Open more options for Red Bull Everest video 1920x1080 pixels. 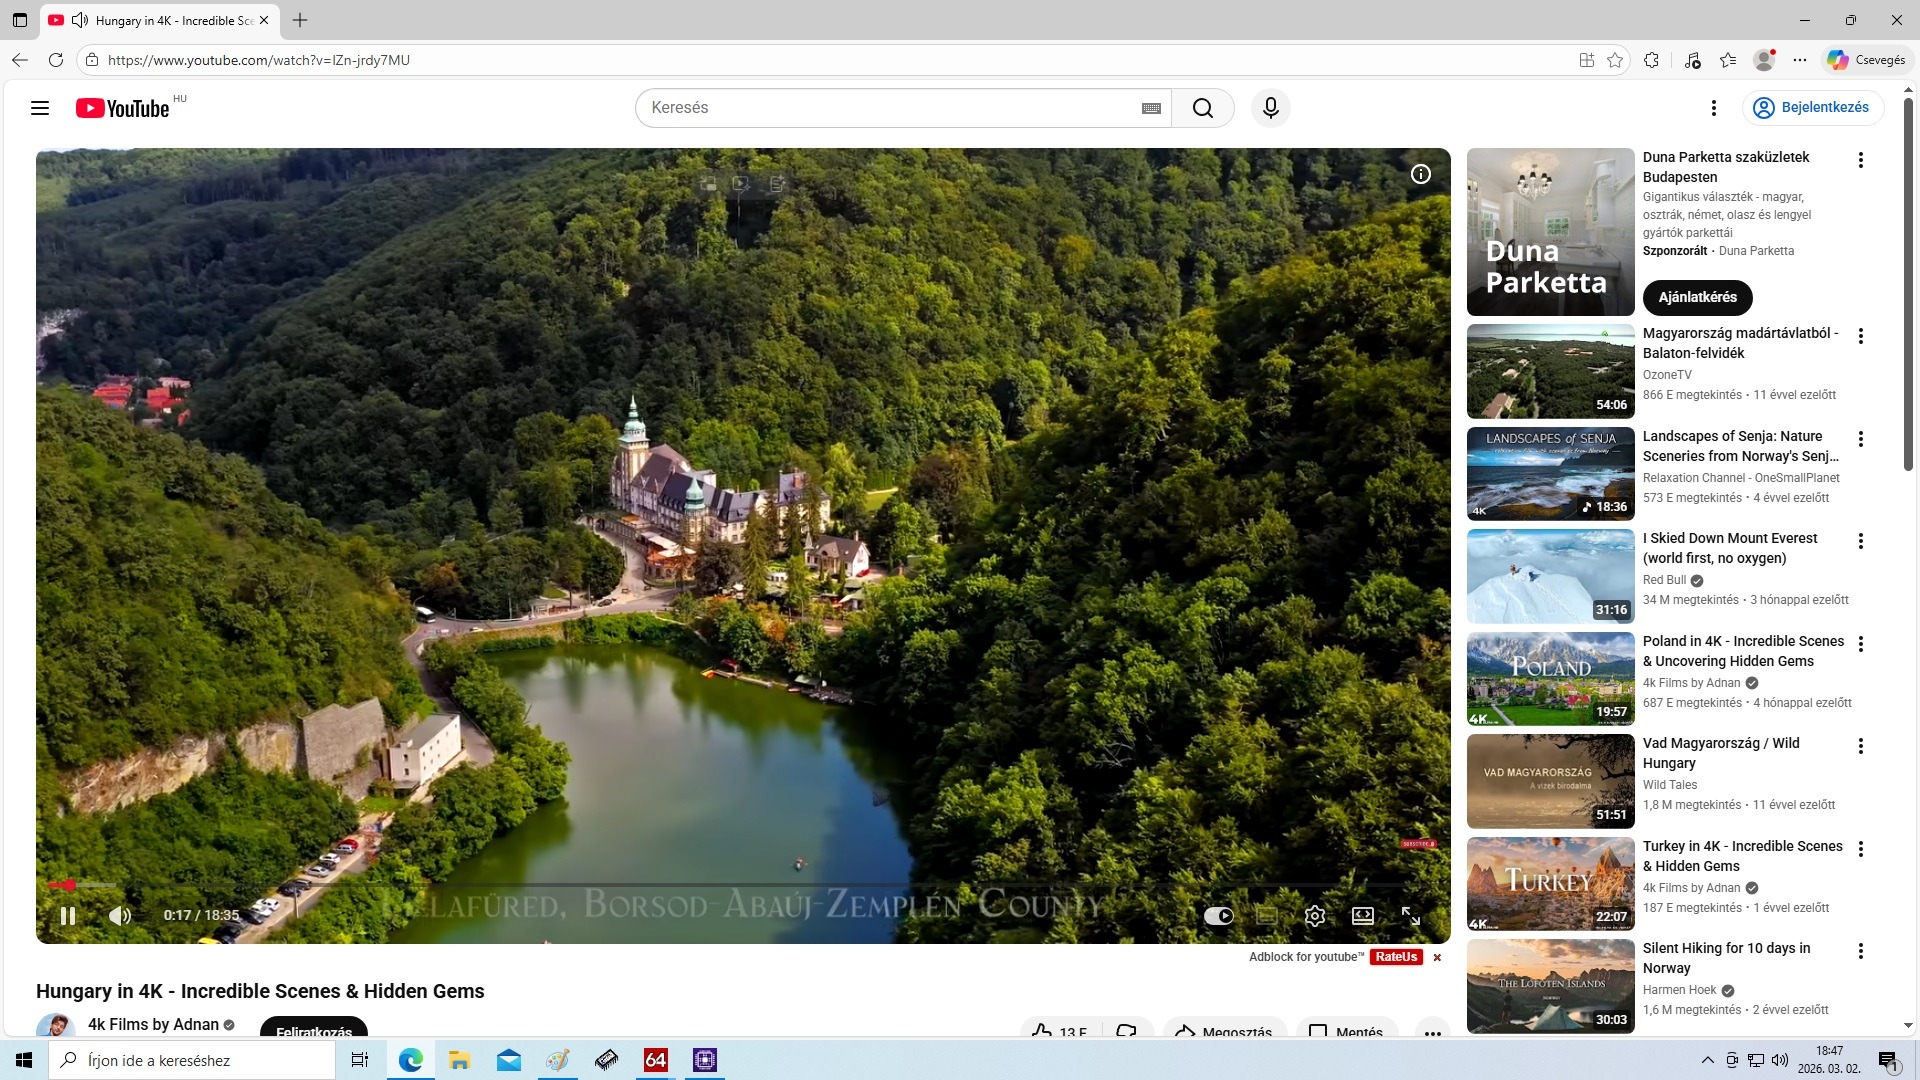click(x=1860, y=541)
